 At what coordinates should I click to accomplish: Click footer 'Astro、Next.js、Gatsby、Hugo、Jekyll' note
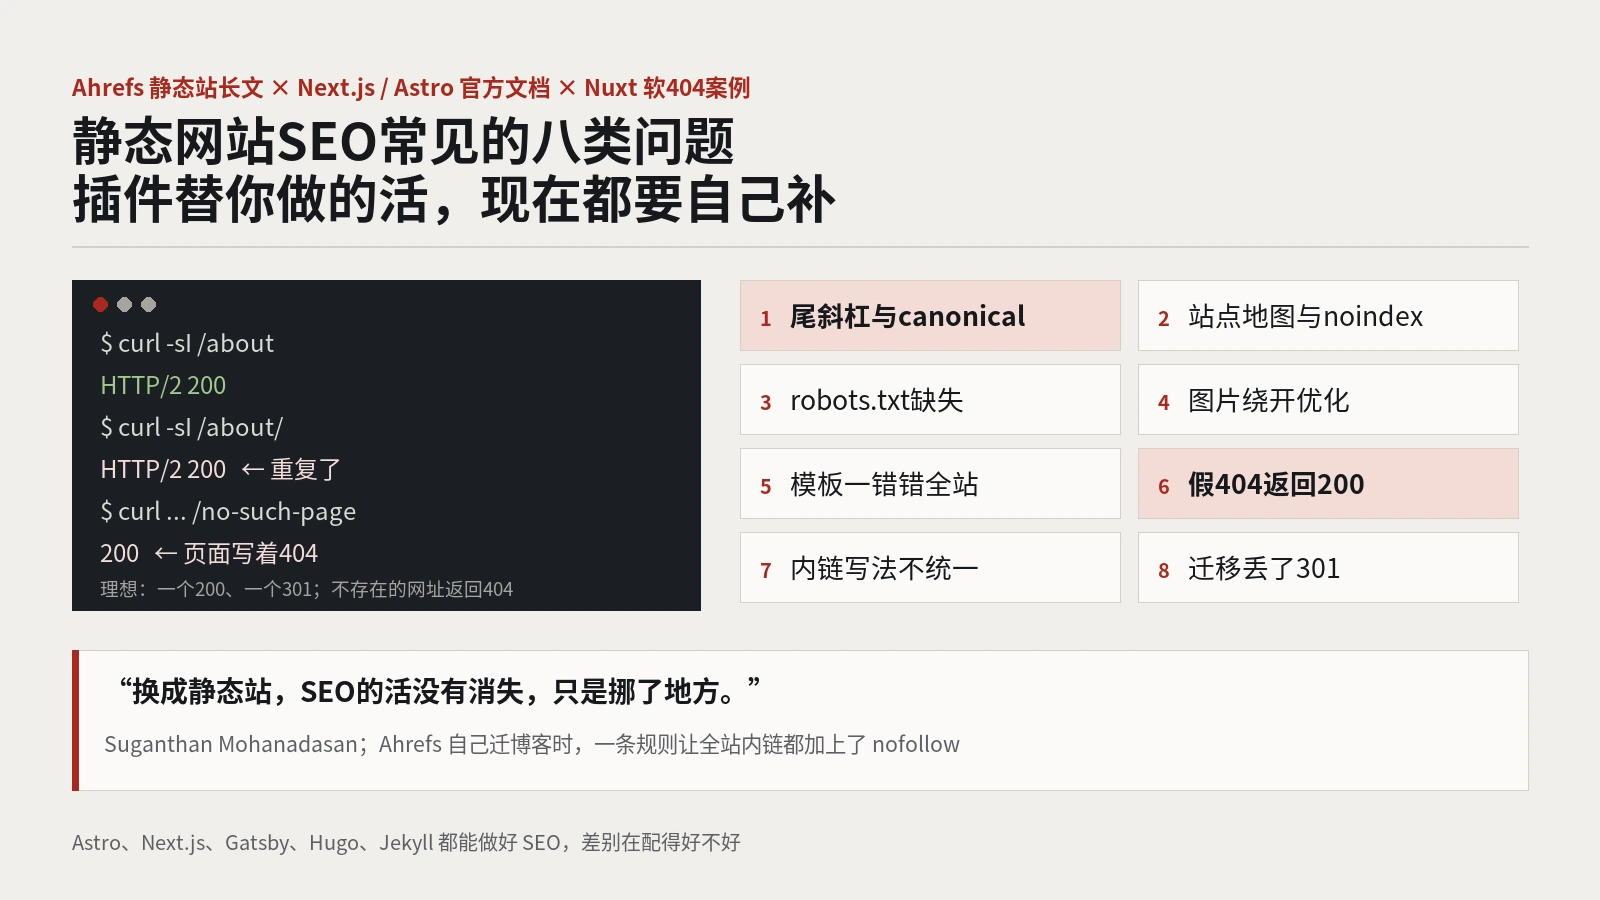pyautogui.click(x=406, y=842)
